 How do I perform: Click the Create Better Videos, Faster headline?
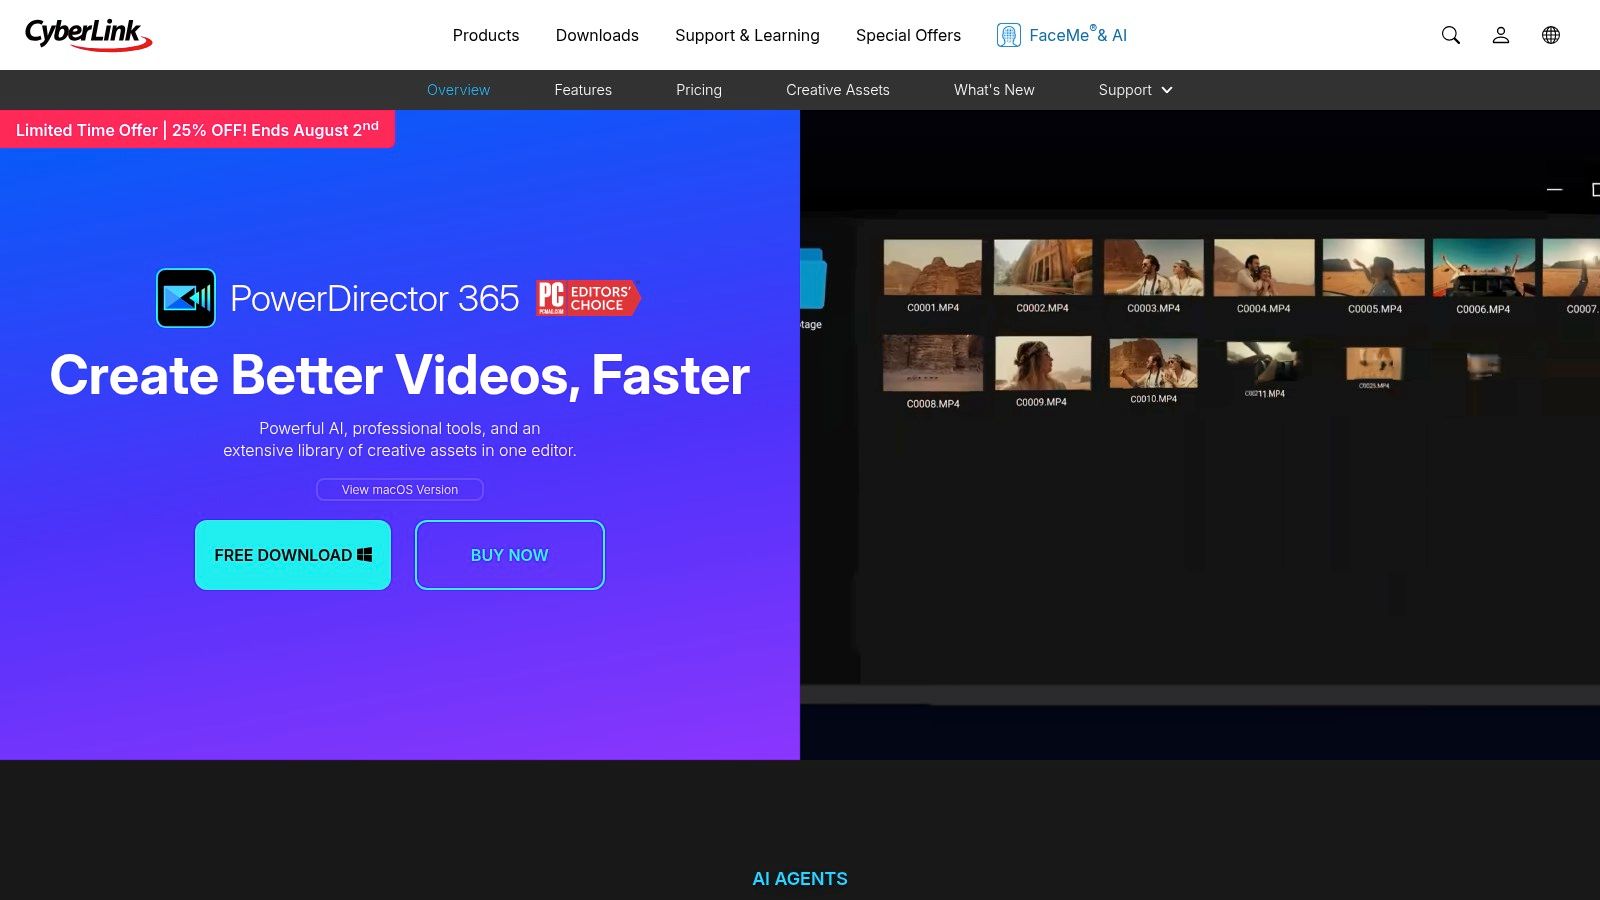pyautogui.click(x=400, y=375)
